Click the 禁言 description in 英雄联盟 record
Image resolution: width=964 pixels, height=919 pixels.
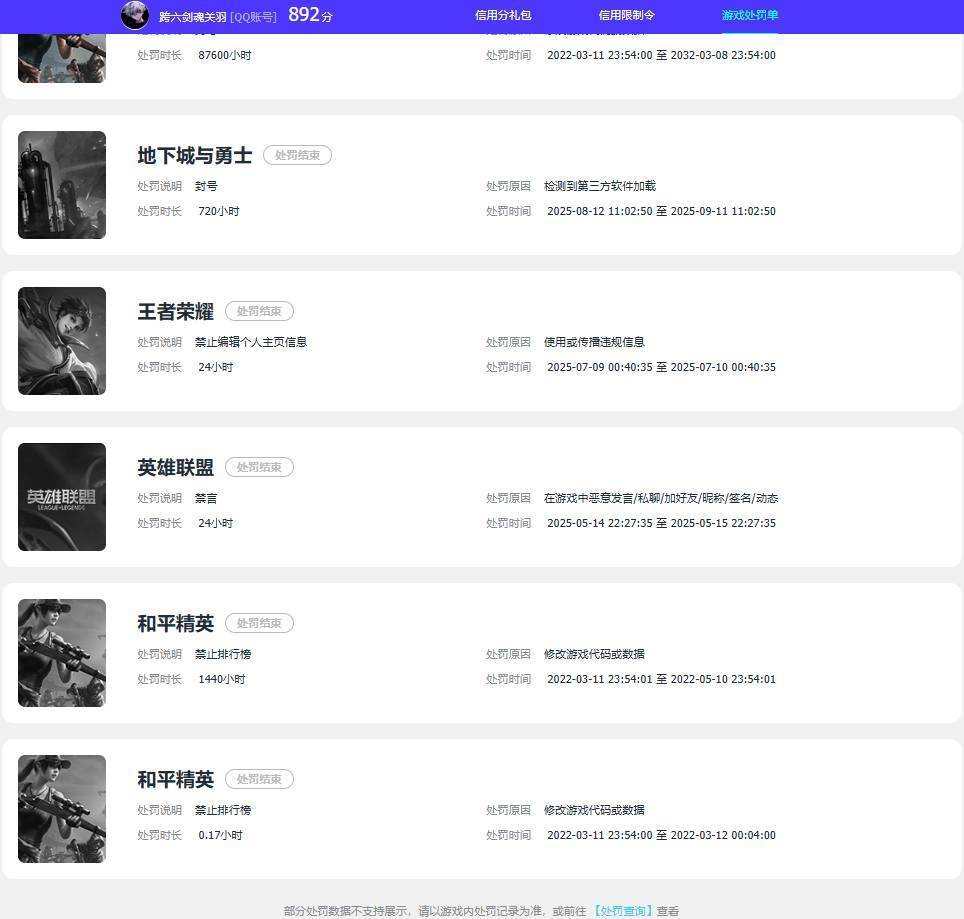206,499
